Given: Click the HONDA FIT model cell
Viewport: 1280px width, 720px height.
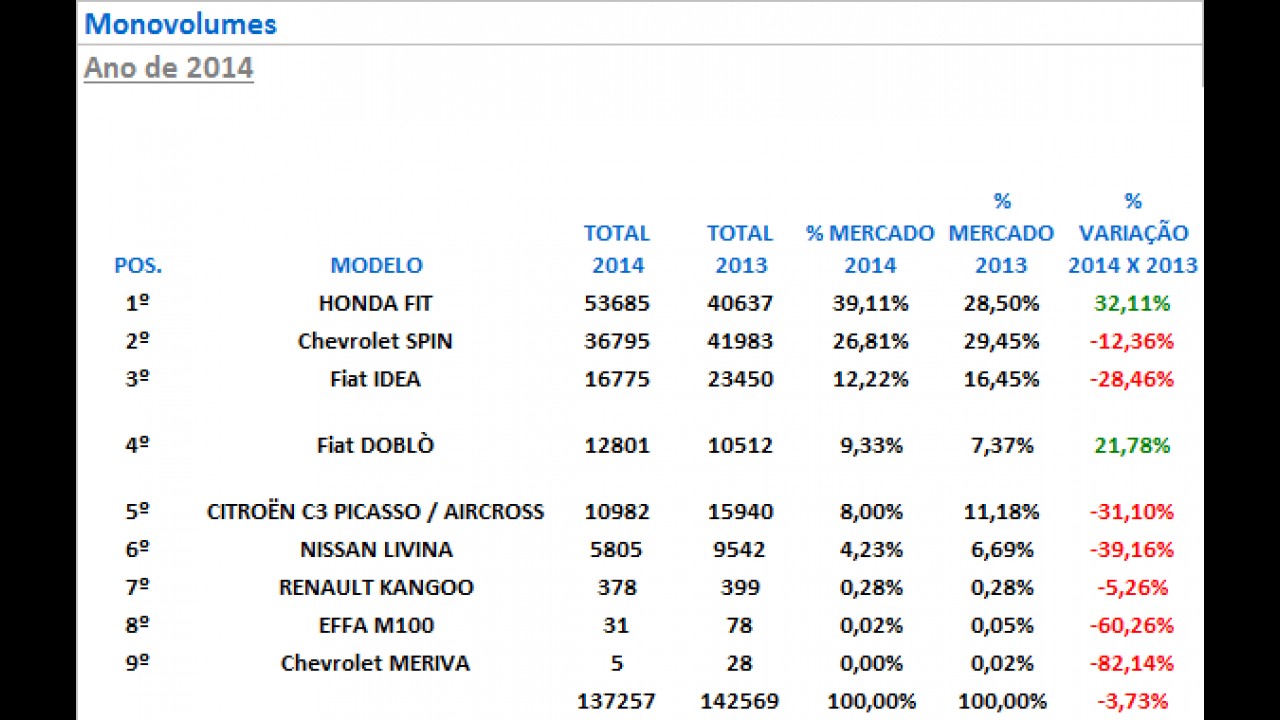Looking at the screenshot, I should click(x=376, y=303).
